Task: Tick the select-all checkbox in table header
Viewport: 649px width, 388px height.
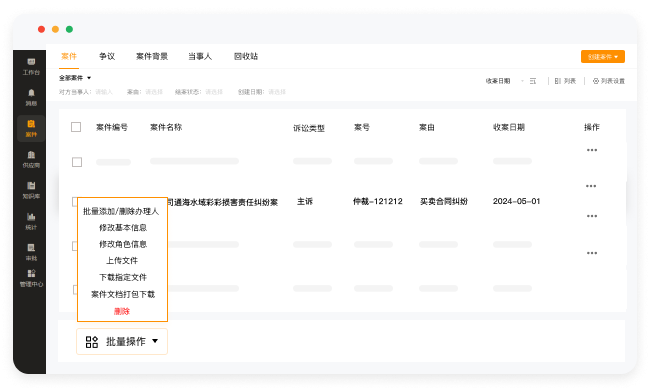Action: point(76,127)
